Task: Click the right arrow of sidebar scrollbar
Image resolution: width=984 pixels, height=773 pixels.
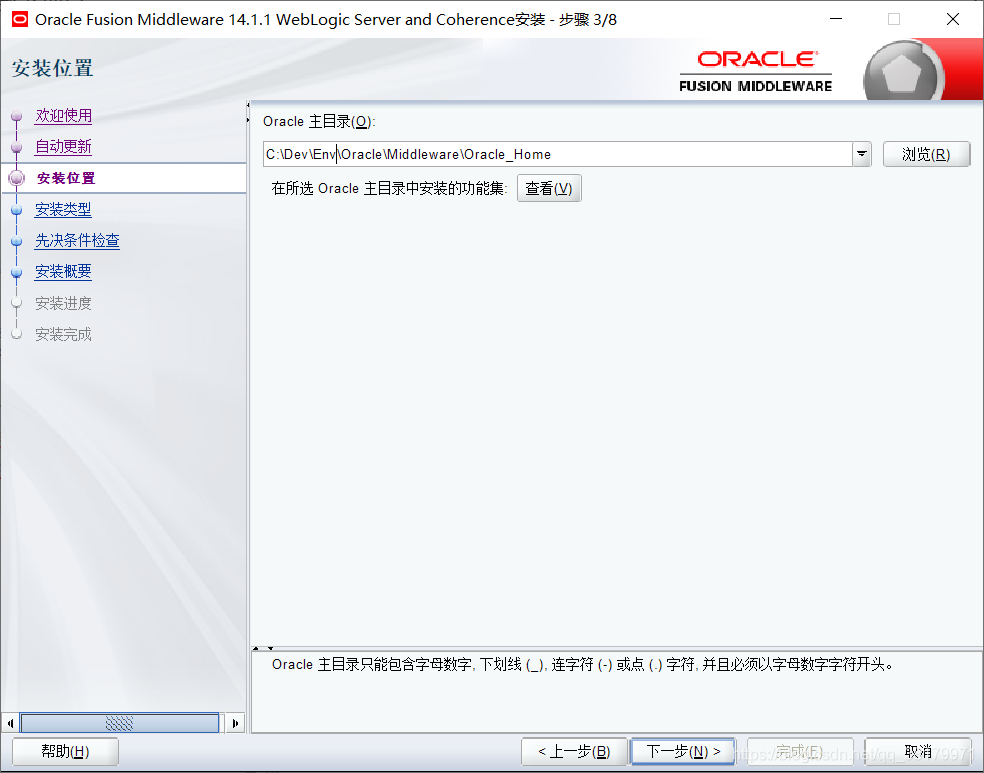Action: tap(235, 723)
